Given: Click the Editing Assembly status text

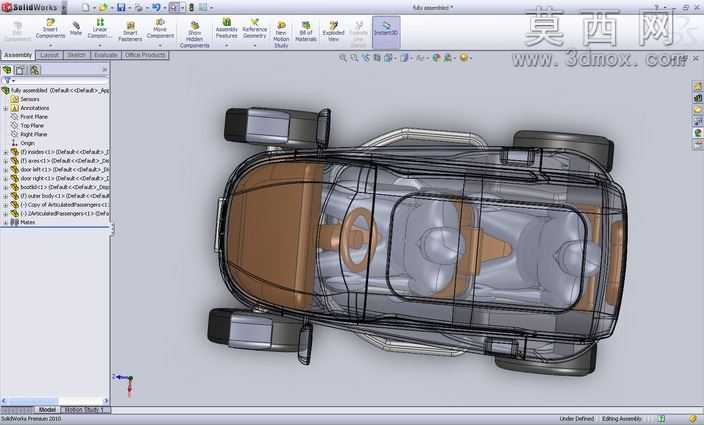Looking at the screenshot, I should 622,419.
